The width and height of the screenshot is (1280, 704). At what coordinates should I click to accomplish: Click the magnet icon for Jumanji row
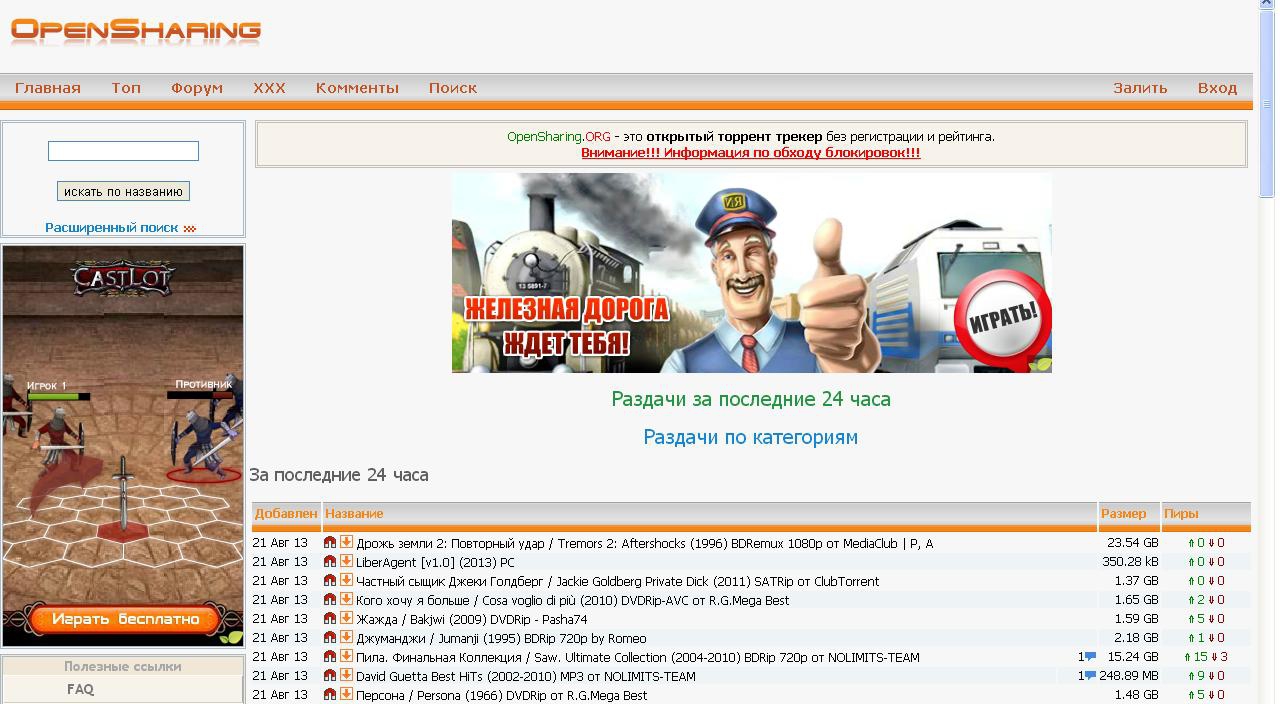pos(330,637)
